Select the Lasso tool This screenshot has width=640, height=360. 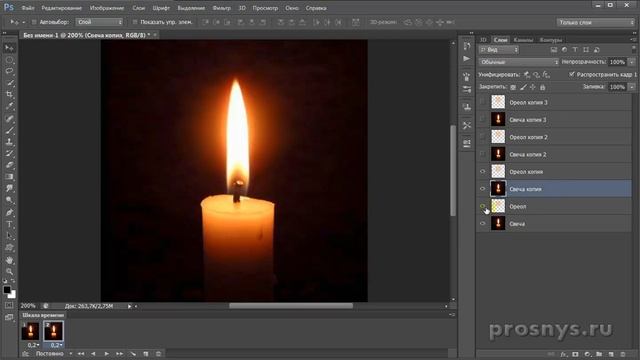(x=9, y=71)
